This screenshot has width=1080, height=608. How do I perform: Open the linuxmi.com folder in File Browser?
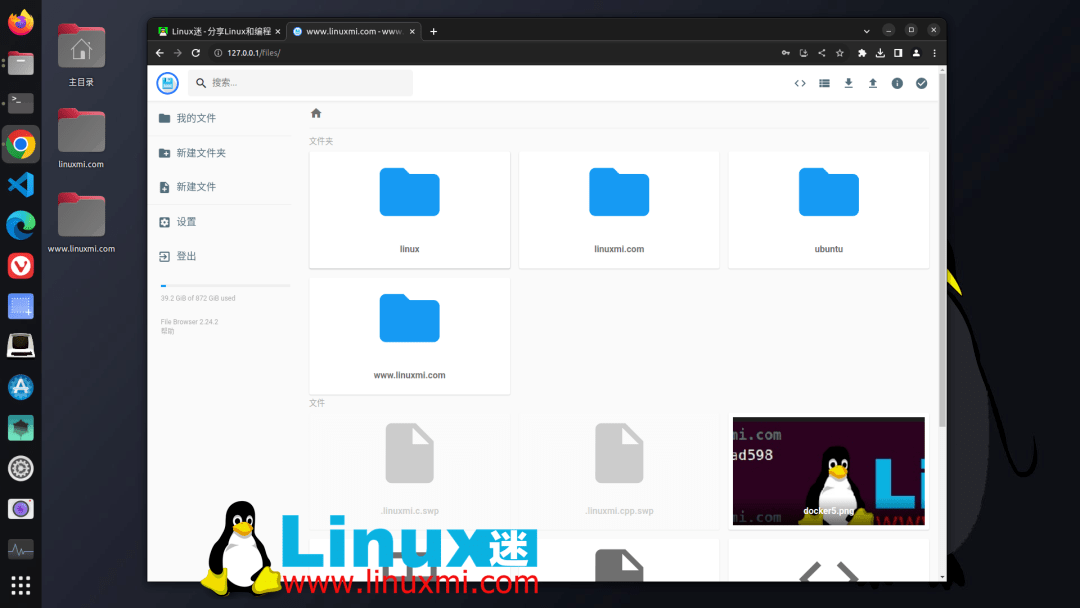tap(619, 210)
